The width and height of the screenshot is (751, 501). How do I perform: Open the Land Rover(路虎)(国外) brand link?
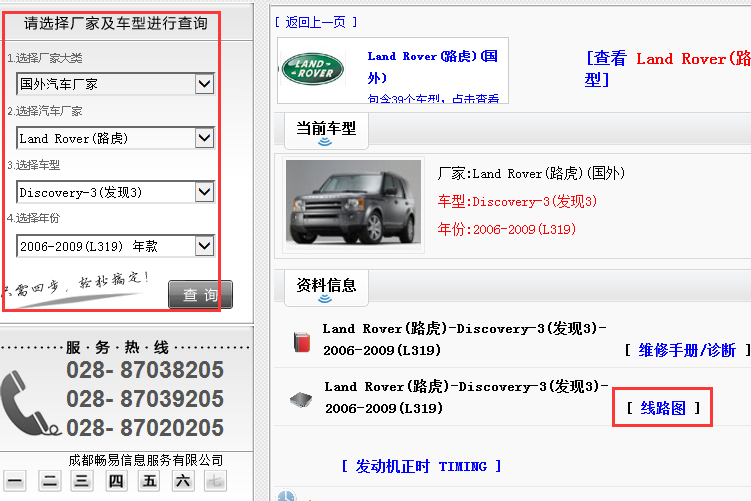click(x=432, y=67)
